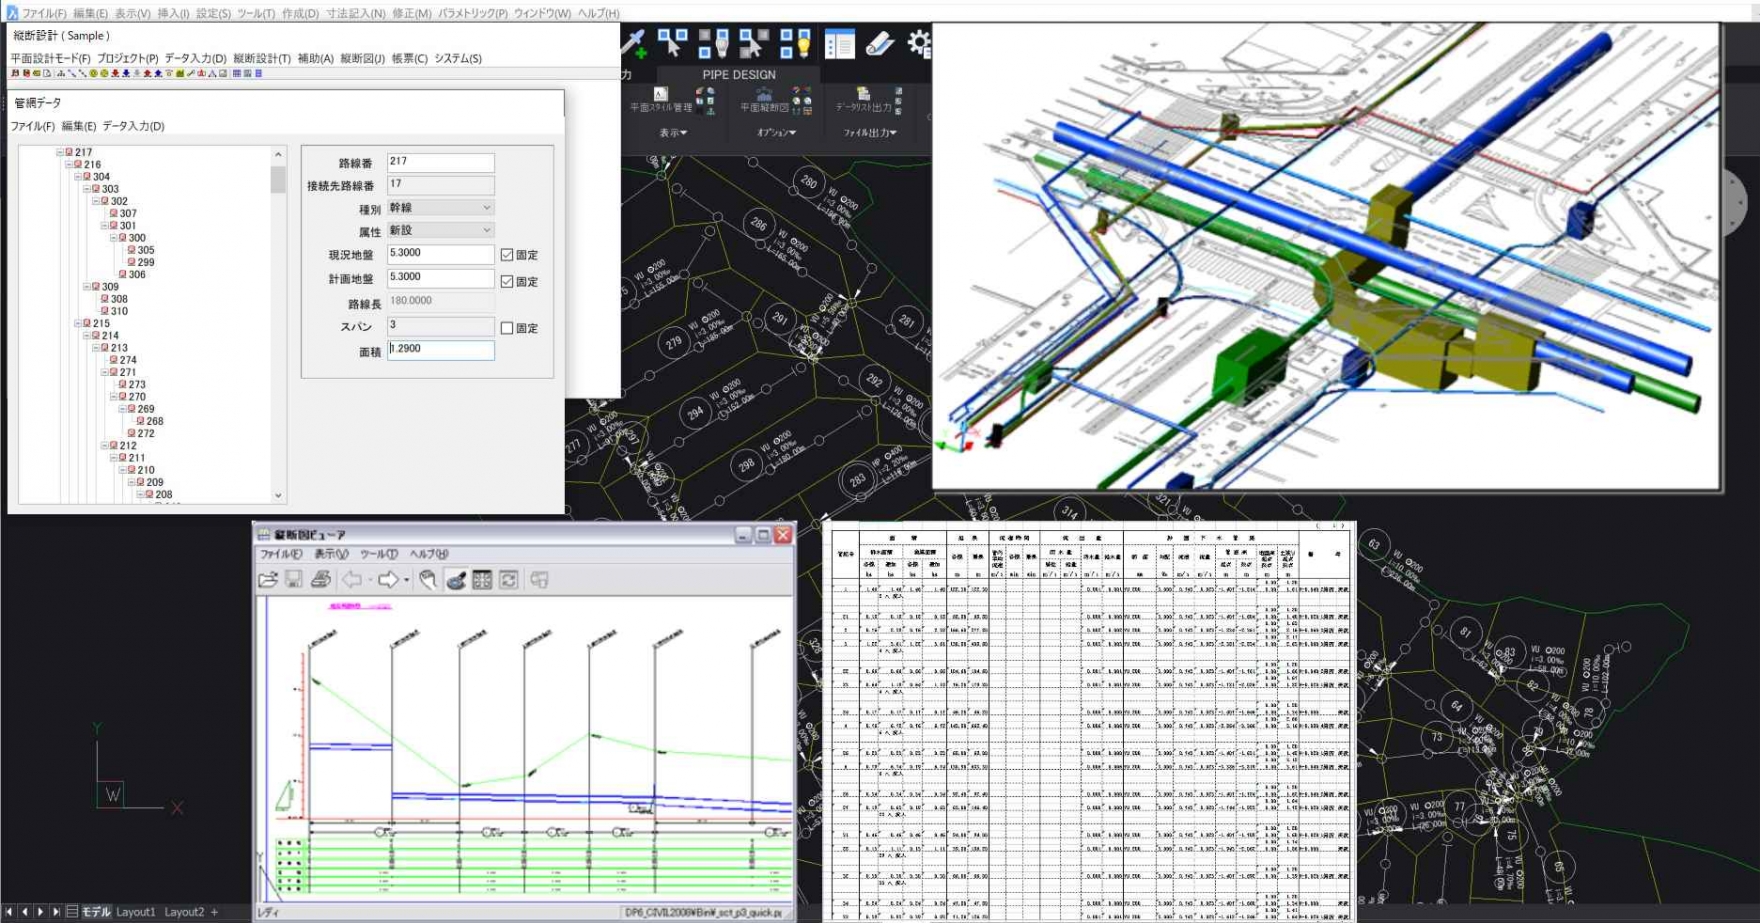The image size is (1760, 923).
Task: Click the first blue grid table icon in 縦断設計 toolbar
Action: (237, 73)
